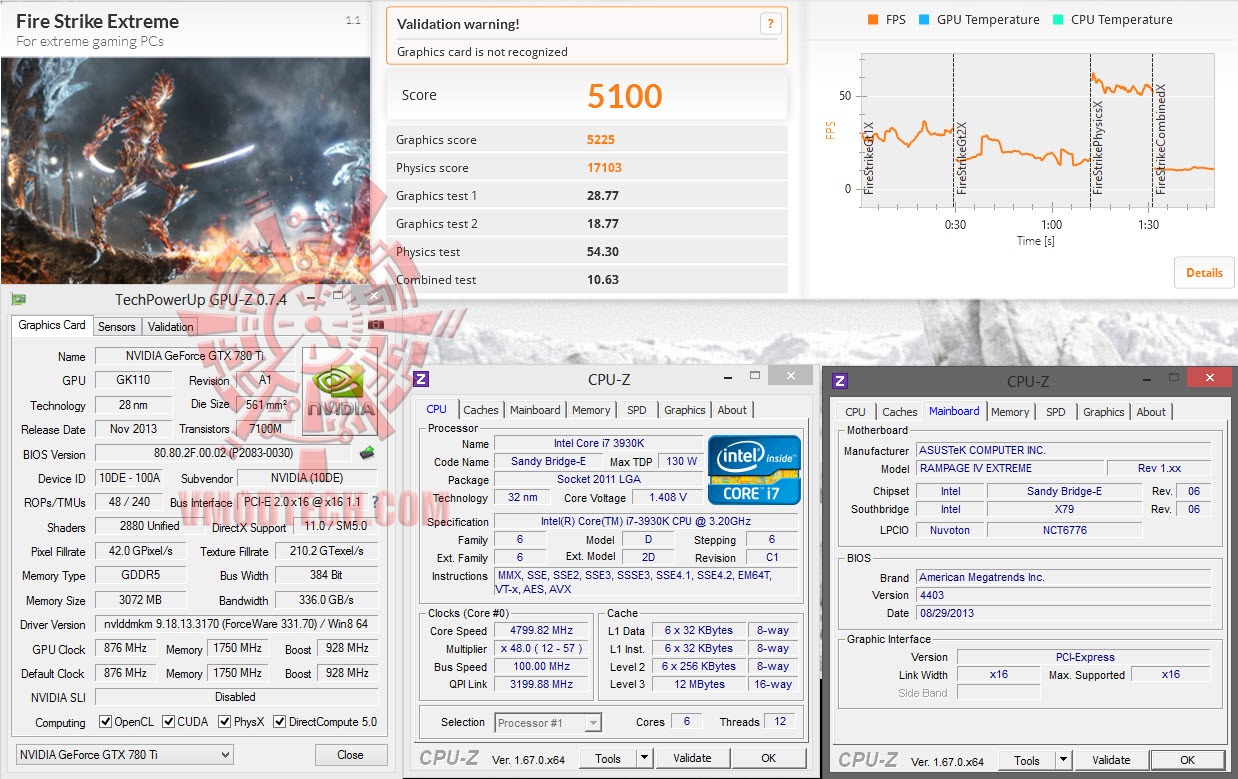Click the BIOS save chip icon
Image resolution: width=1238 pixels, height=779 pixels.
coord(367,453)
